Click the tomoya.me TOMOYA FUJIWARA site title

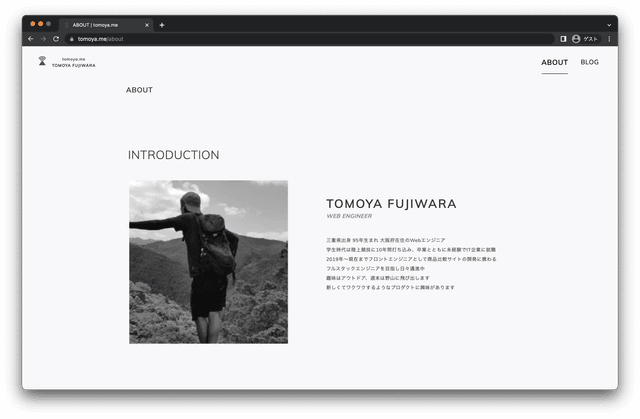[73, 62]
